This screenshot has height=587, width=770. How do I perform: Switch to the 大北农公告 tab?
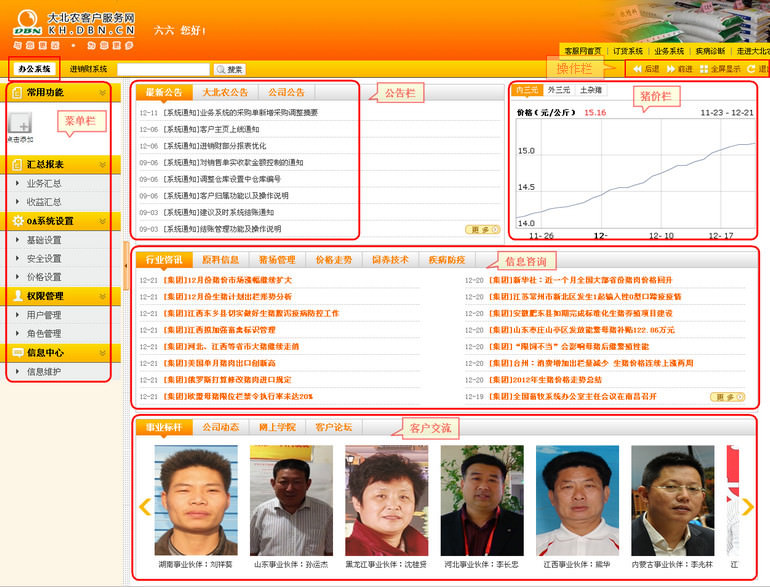point(225,91)
